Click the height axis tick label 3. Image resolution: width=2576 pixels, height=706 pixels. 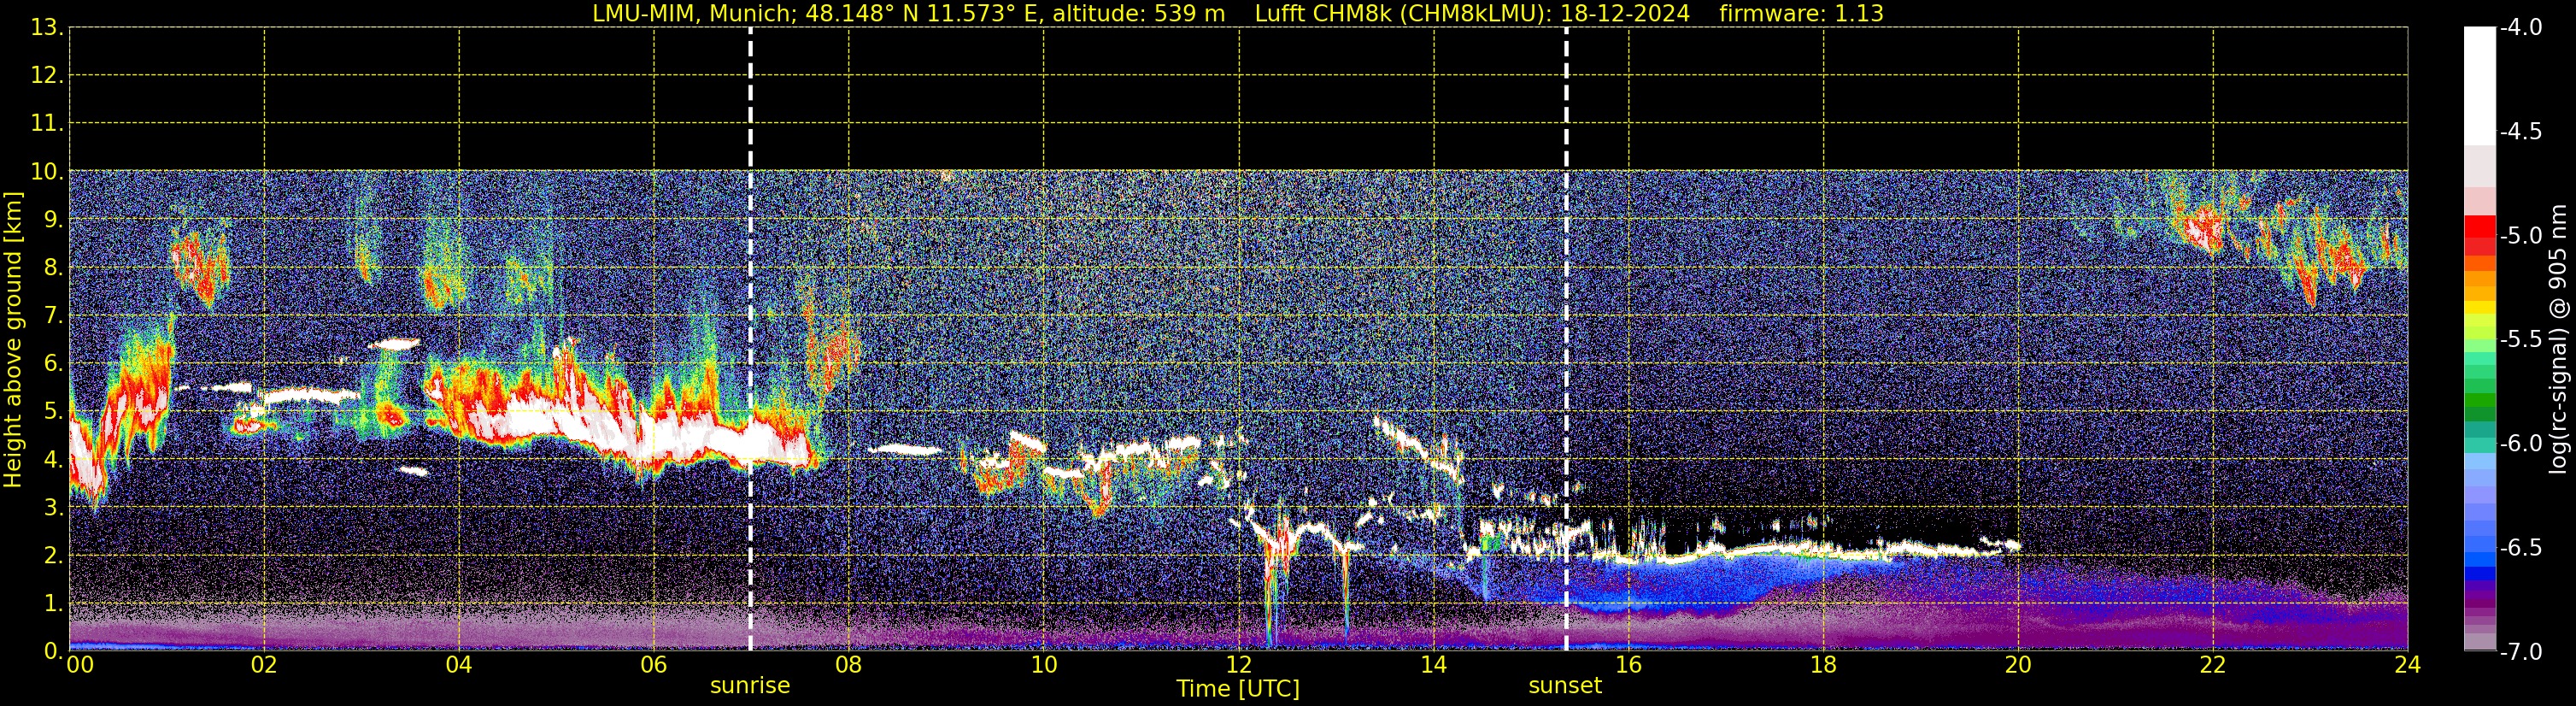point(52,508)
